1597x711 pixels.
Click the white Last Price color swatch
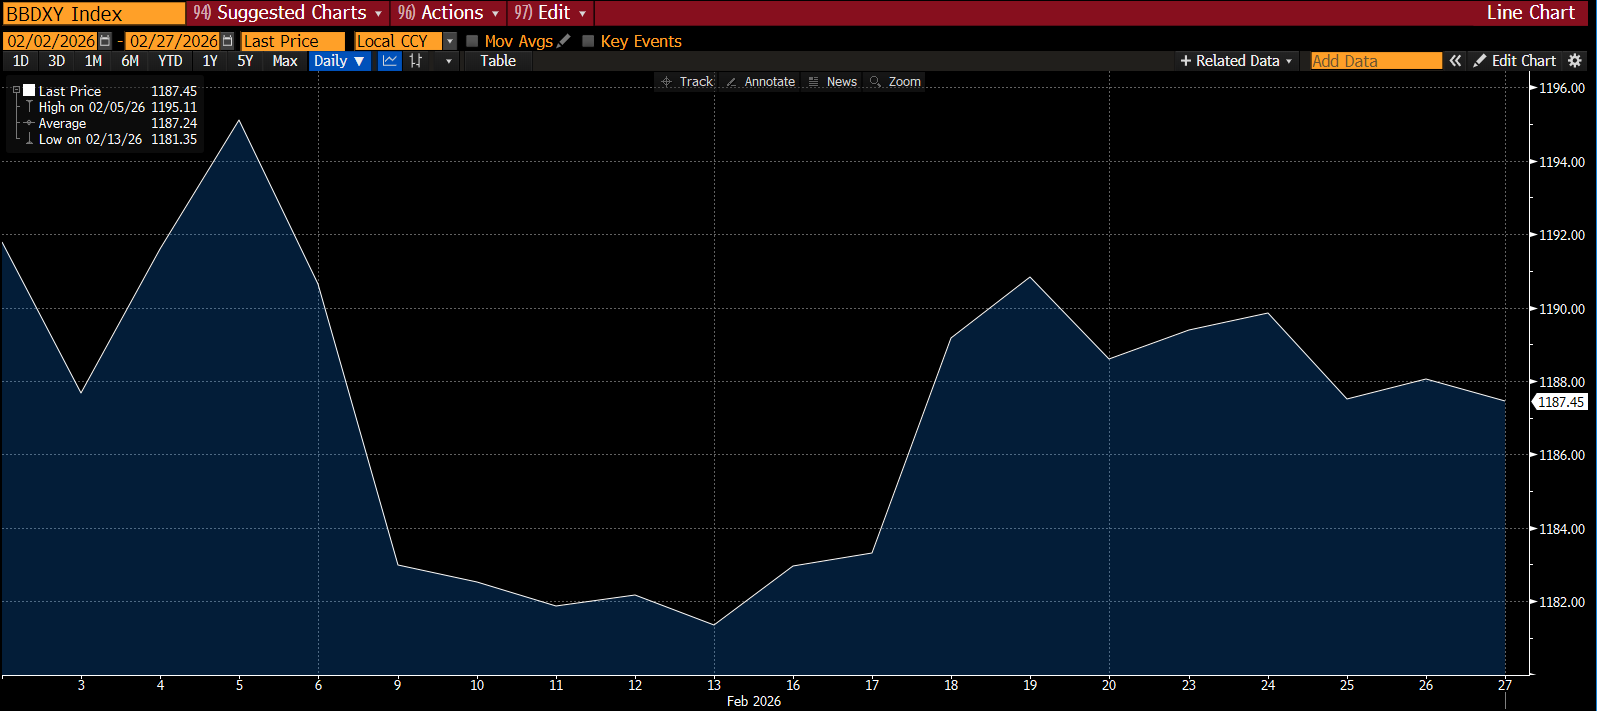pyautogui.click(x=29, y=90)
